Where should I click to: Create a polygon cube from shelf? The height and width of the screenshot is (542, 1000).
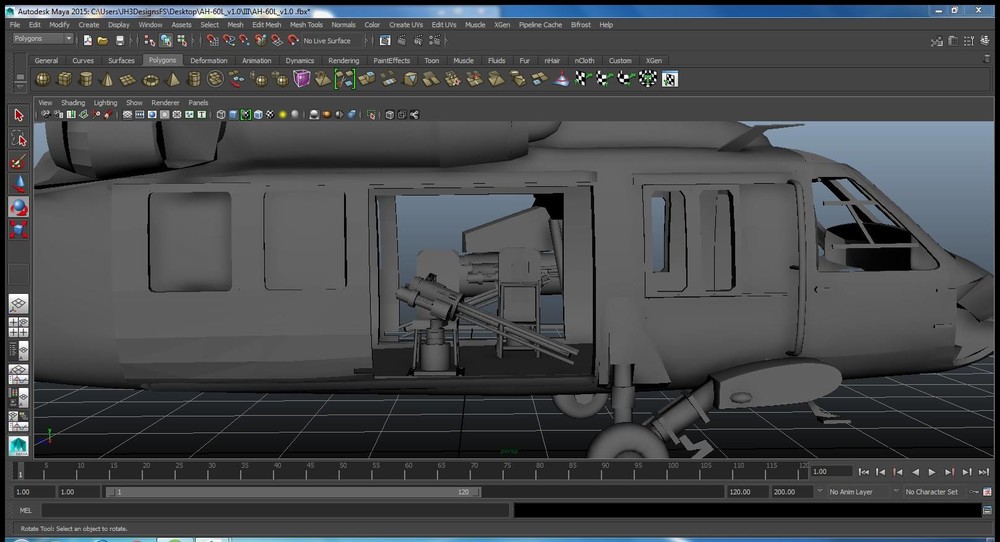(64, 79)
